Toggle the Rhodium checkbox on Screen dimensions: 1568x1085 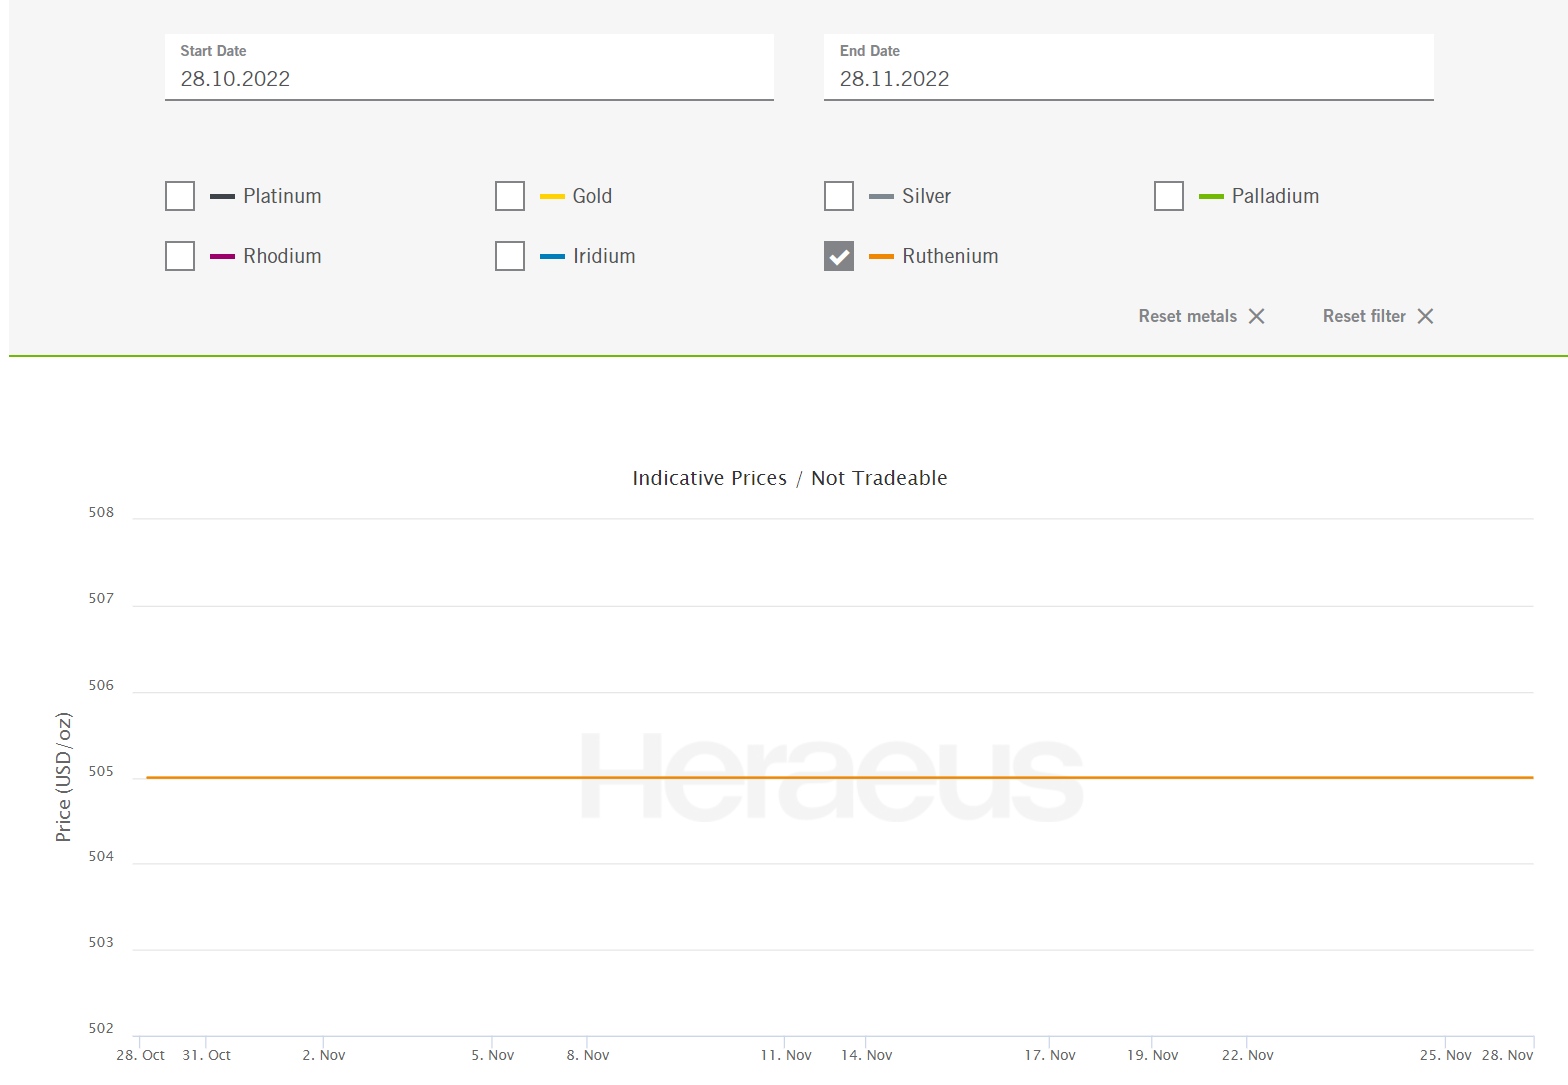[180, 256]
